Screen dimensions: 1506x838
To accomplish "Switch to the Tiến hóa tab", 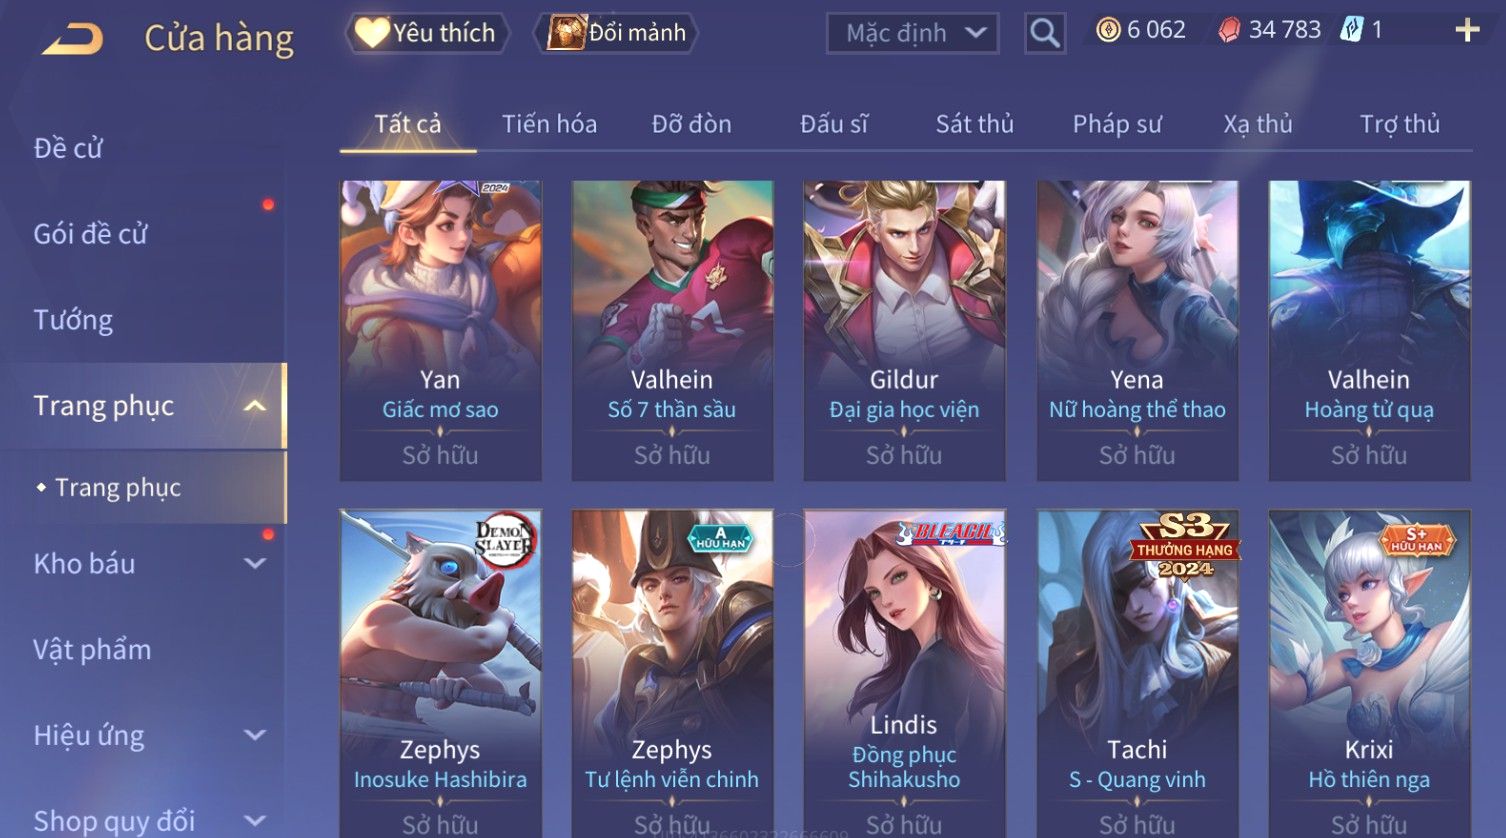I will tap(549, 124).
